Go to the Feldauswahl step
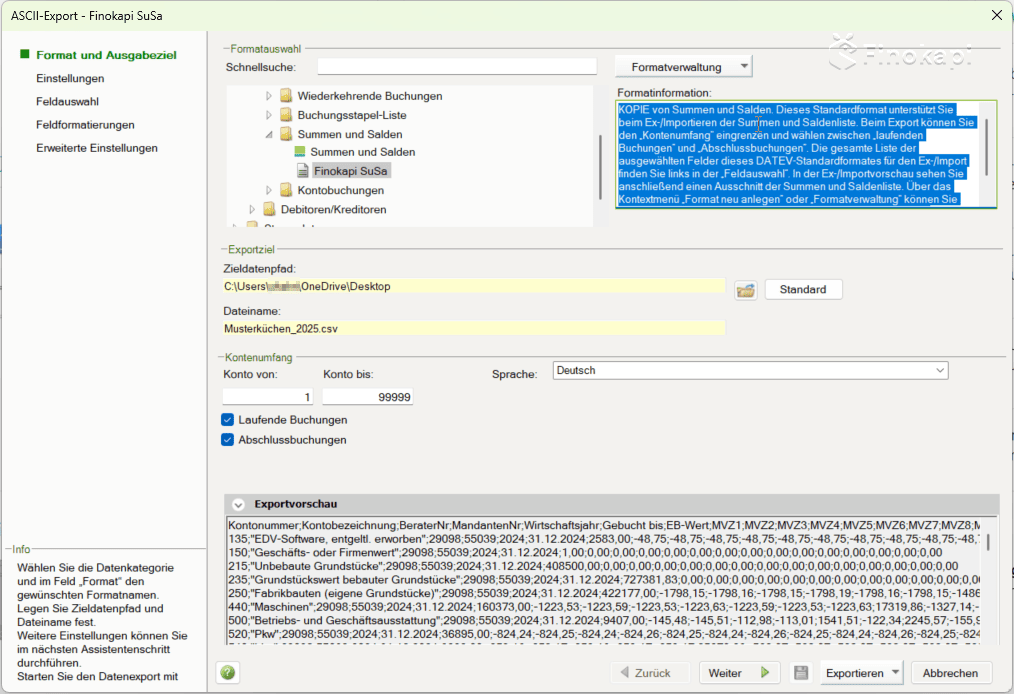The height and width of the screenshot is (694, 1014). point(67,102)
